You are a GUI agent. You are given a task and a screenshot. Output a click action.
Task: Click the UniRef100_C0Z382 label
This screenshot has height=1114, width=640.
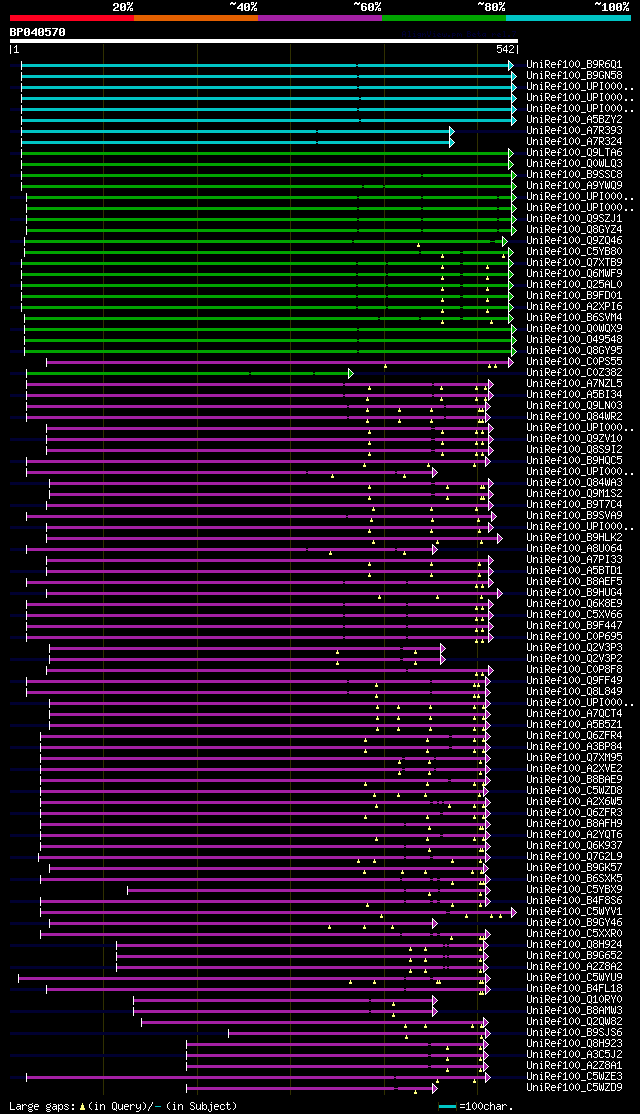(x=575, y=372)
